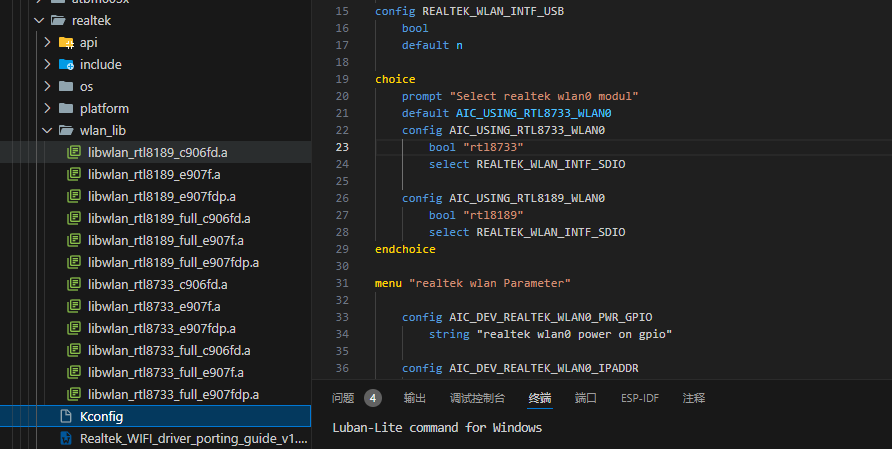Screen dimensions: 892x449
Task: Click the "Select realtek wlan0 modul" string
Action: click(x=544, y=96)
